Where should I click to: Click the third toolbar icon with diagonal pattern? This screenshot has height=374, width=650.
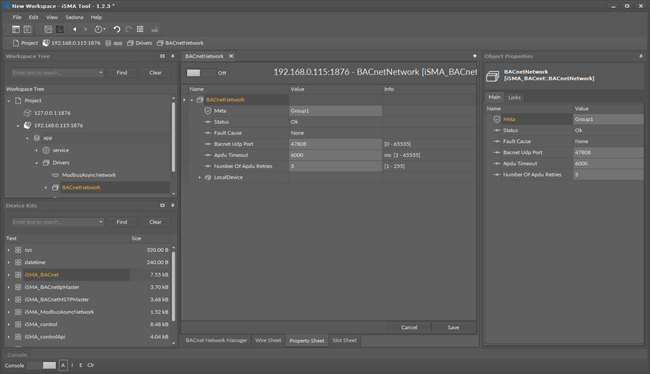[48, 29]
